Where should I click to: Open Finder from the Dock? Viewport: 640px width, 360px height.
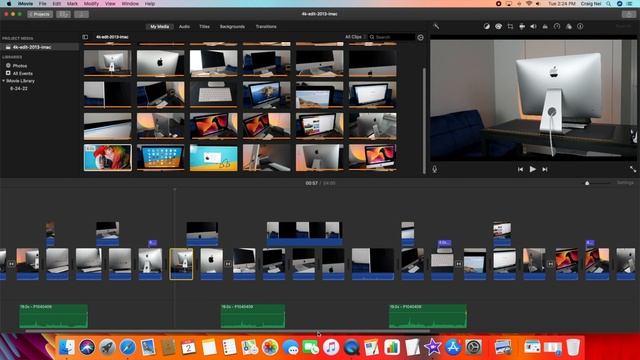[x=67, y=347]
